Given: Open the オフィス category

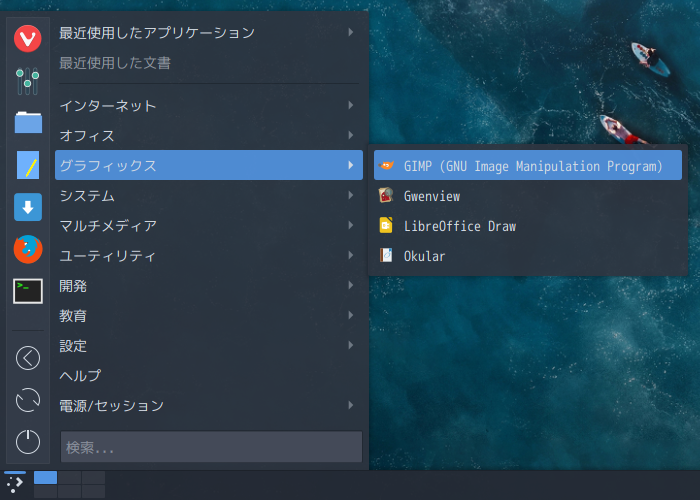Looking at the screenshot, I should (208, 135).
